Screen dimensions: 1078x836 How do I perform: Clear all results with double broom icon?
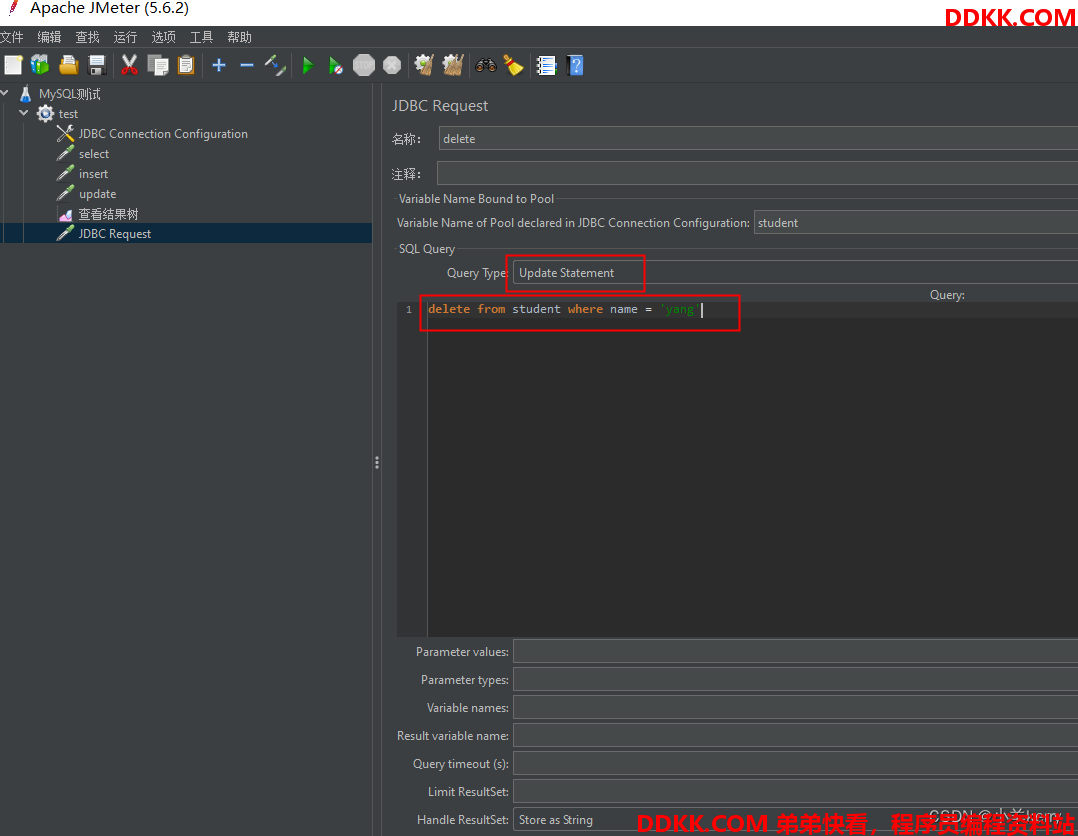point(452,65)
